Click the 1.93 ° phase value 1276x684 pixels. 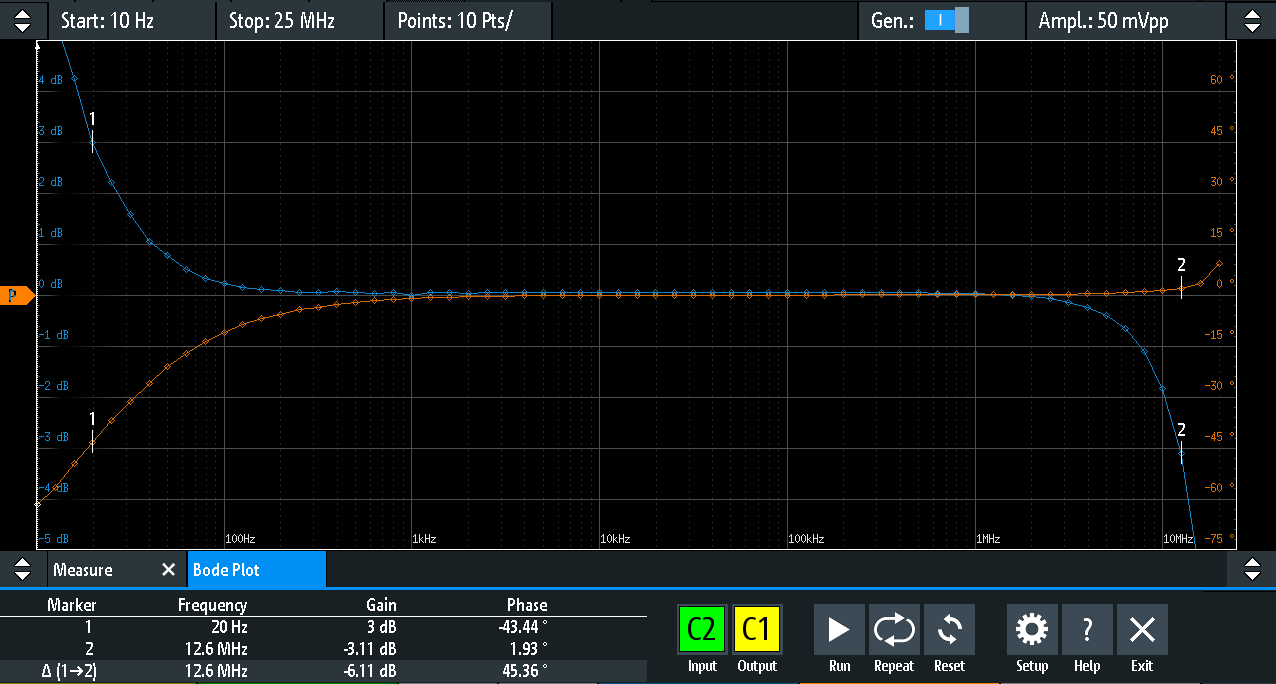pos(528,649)
